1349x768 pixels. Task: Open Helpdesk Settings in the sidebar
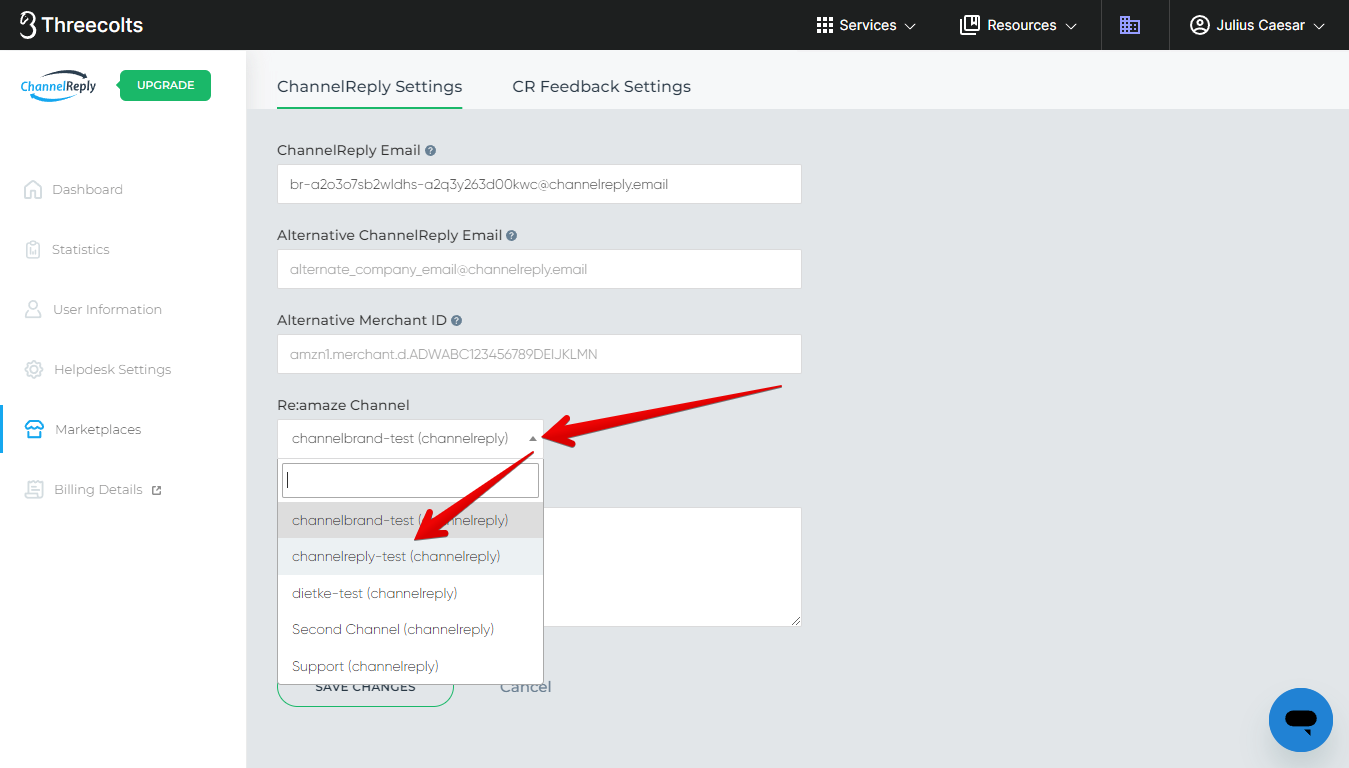point(112,370)
